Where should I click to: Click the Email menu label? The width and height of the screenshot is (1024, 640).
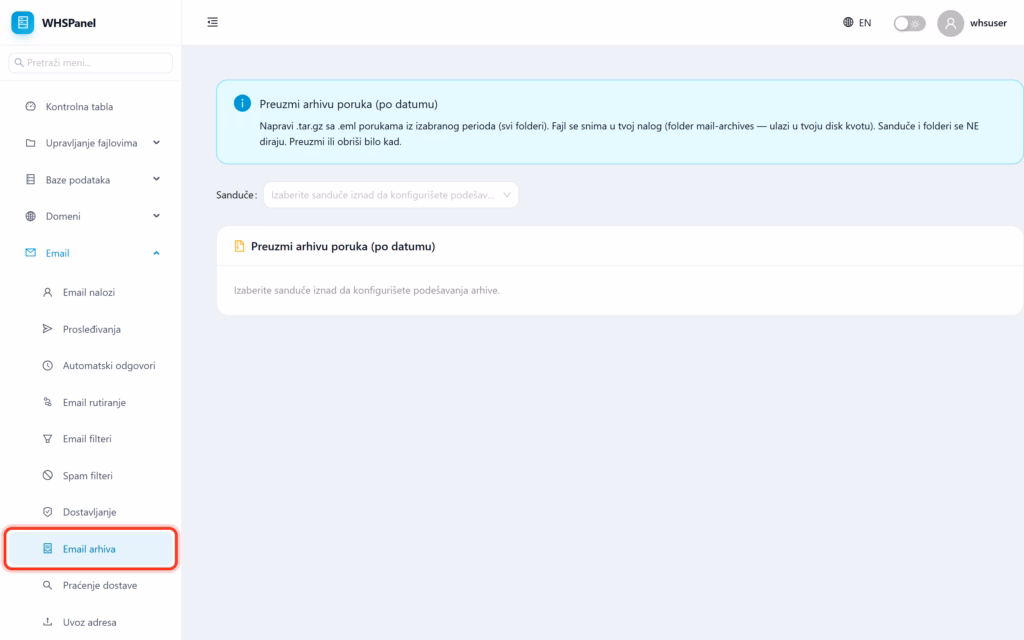pos(57,253)
